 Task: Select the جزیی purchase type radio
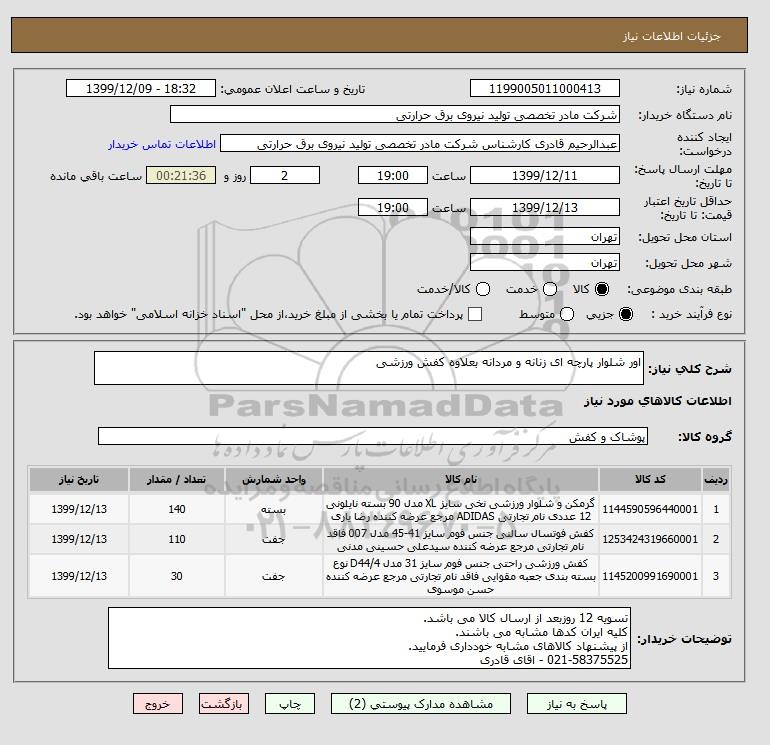626,314
